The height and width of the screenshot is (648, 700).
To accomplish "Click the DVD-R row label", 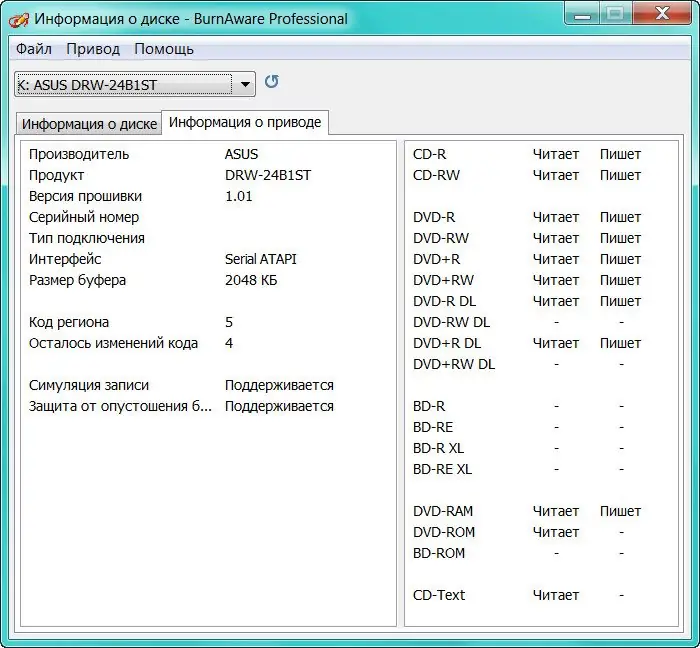I will click(434, 217).
